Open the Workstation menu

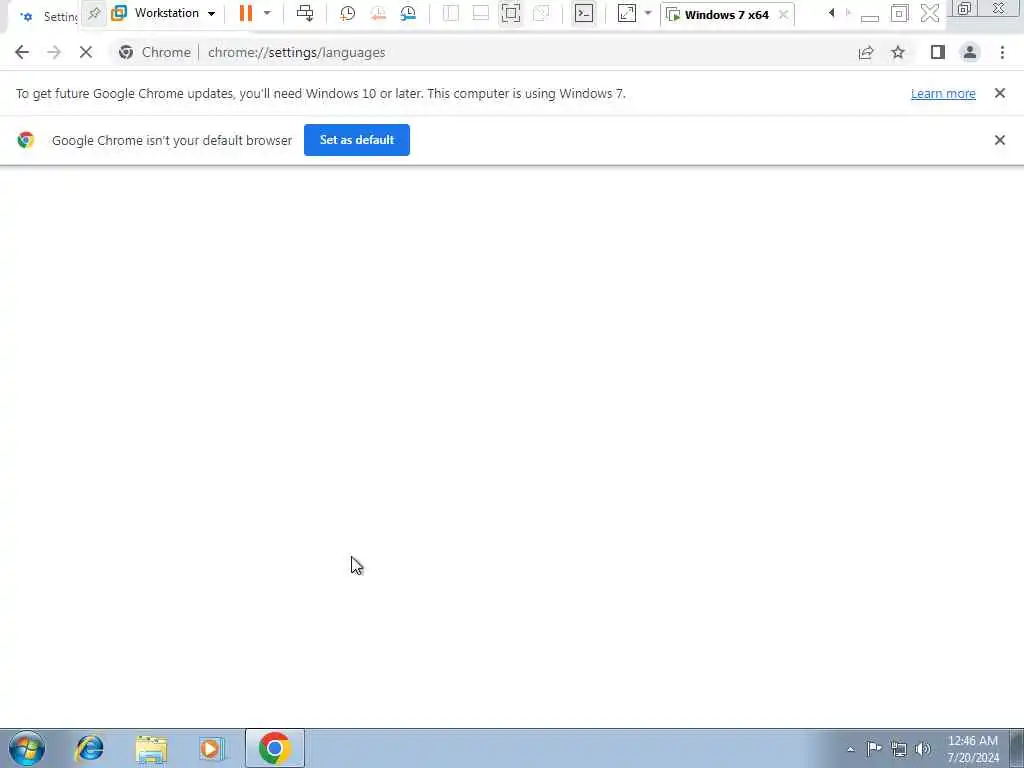[165, 13]
